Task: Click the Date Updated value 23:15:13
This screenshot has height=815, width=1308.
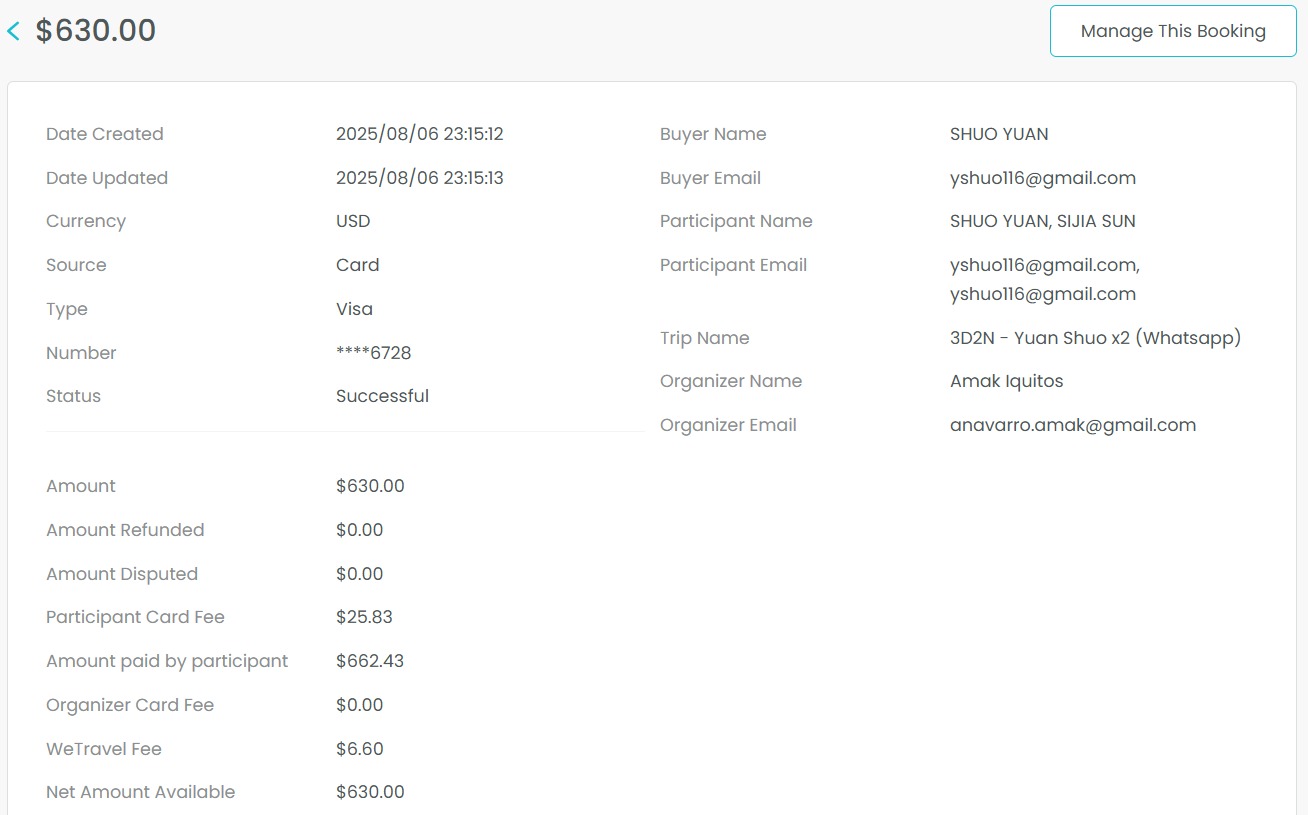Action: tap(419, 178)
